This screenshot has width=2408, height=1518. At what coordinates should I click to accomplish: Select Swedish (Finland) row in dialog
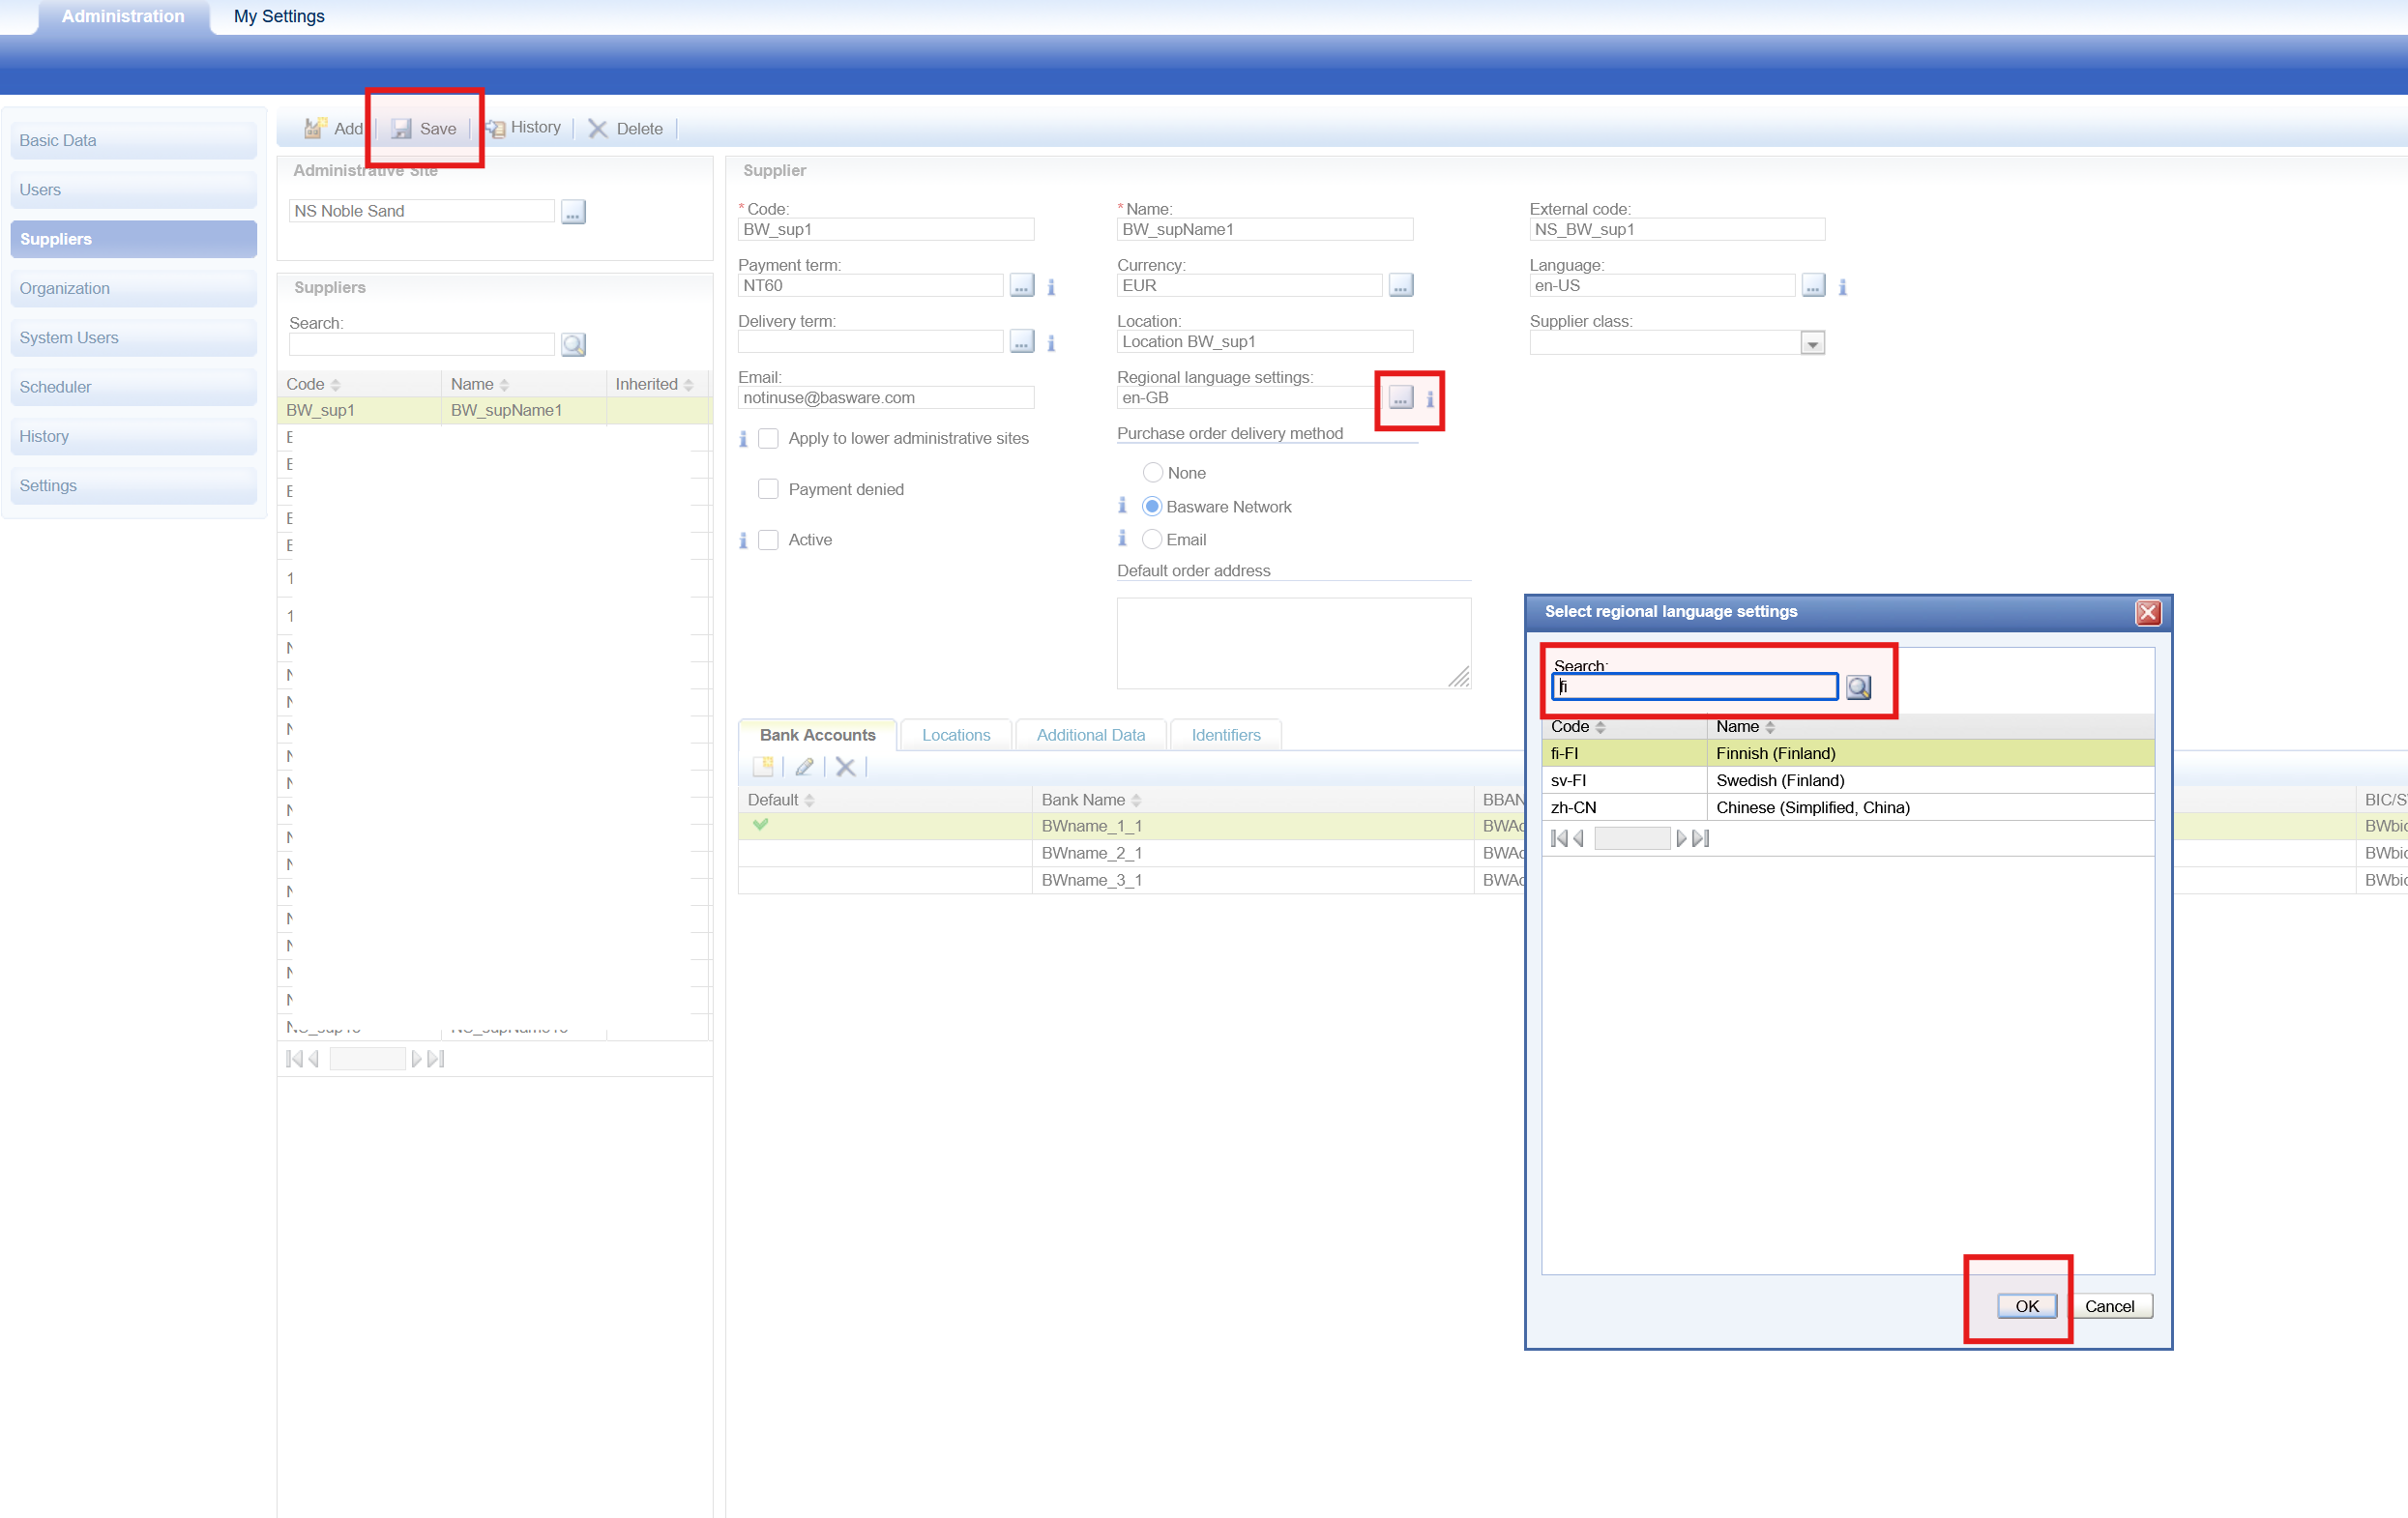[1779, 780]
